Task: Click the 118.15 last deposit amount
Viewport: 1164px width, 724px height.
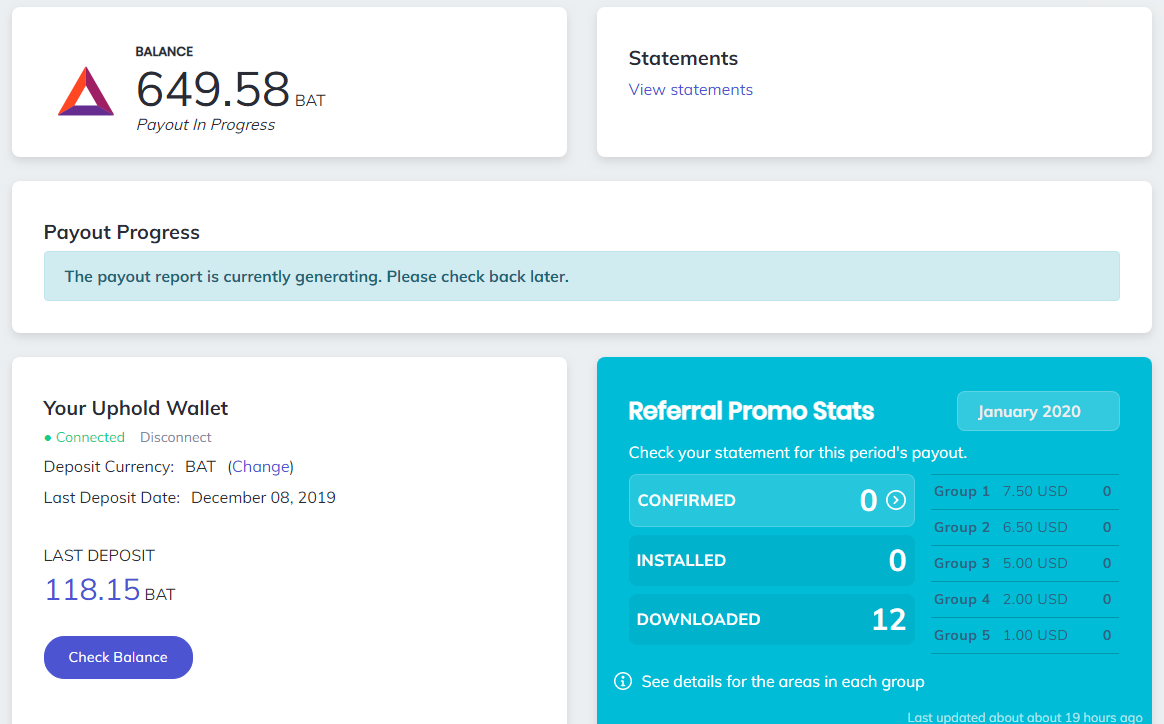Action: pos(92,590)
